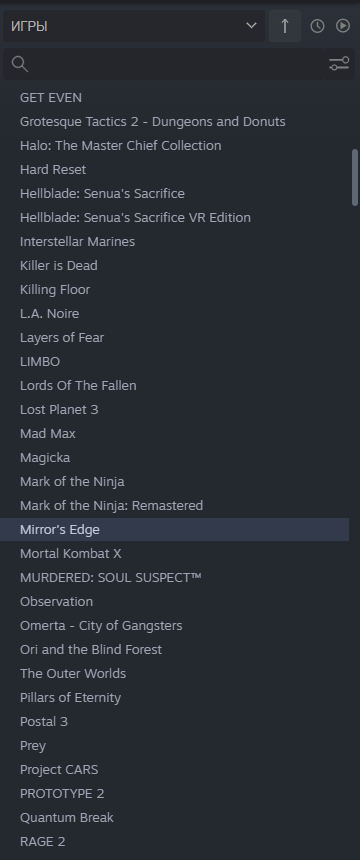Select Mirror's Edge in the game list
Viewport: 360px width, 860px height.
(x=175, y=529)
